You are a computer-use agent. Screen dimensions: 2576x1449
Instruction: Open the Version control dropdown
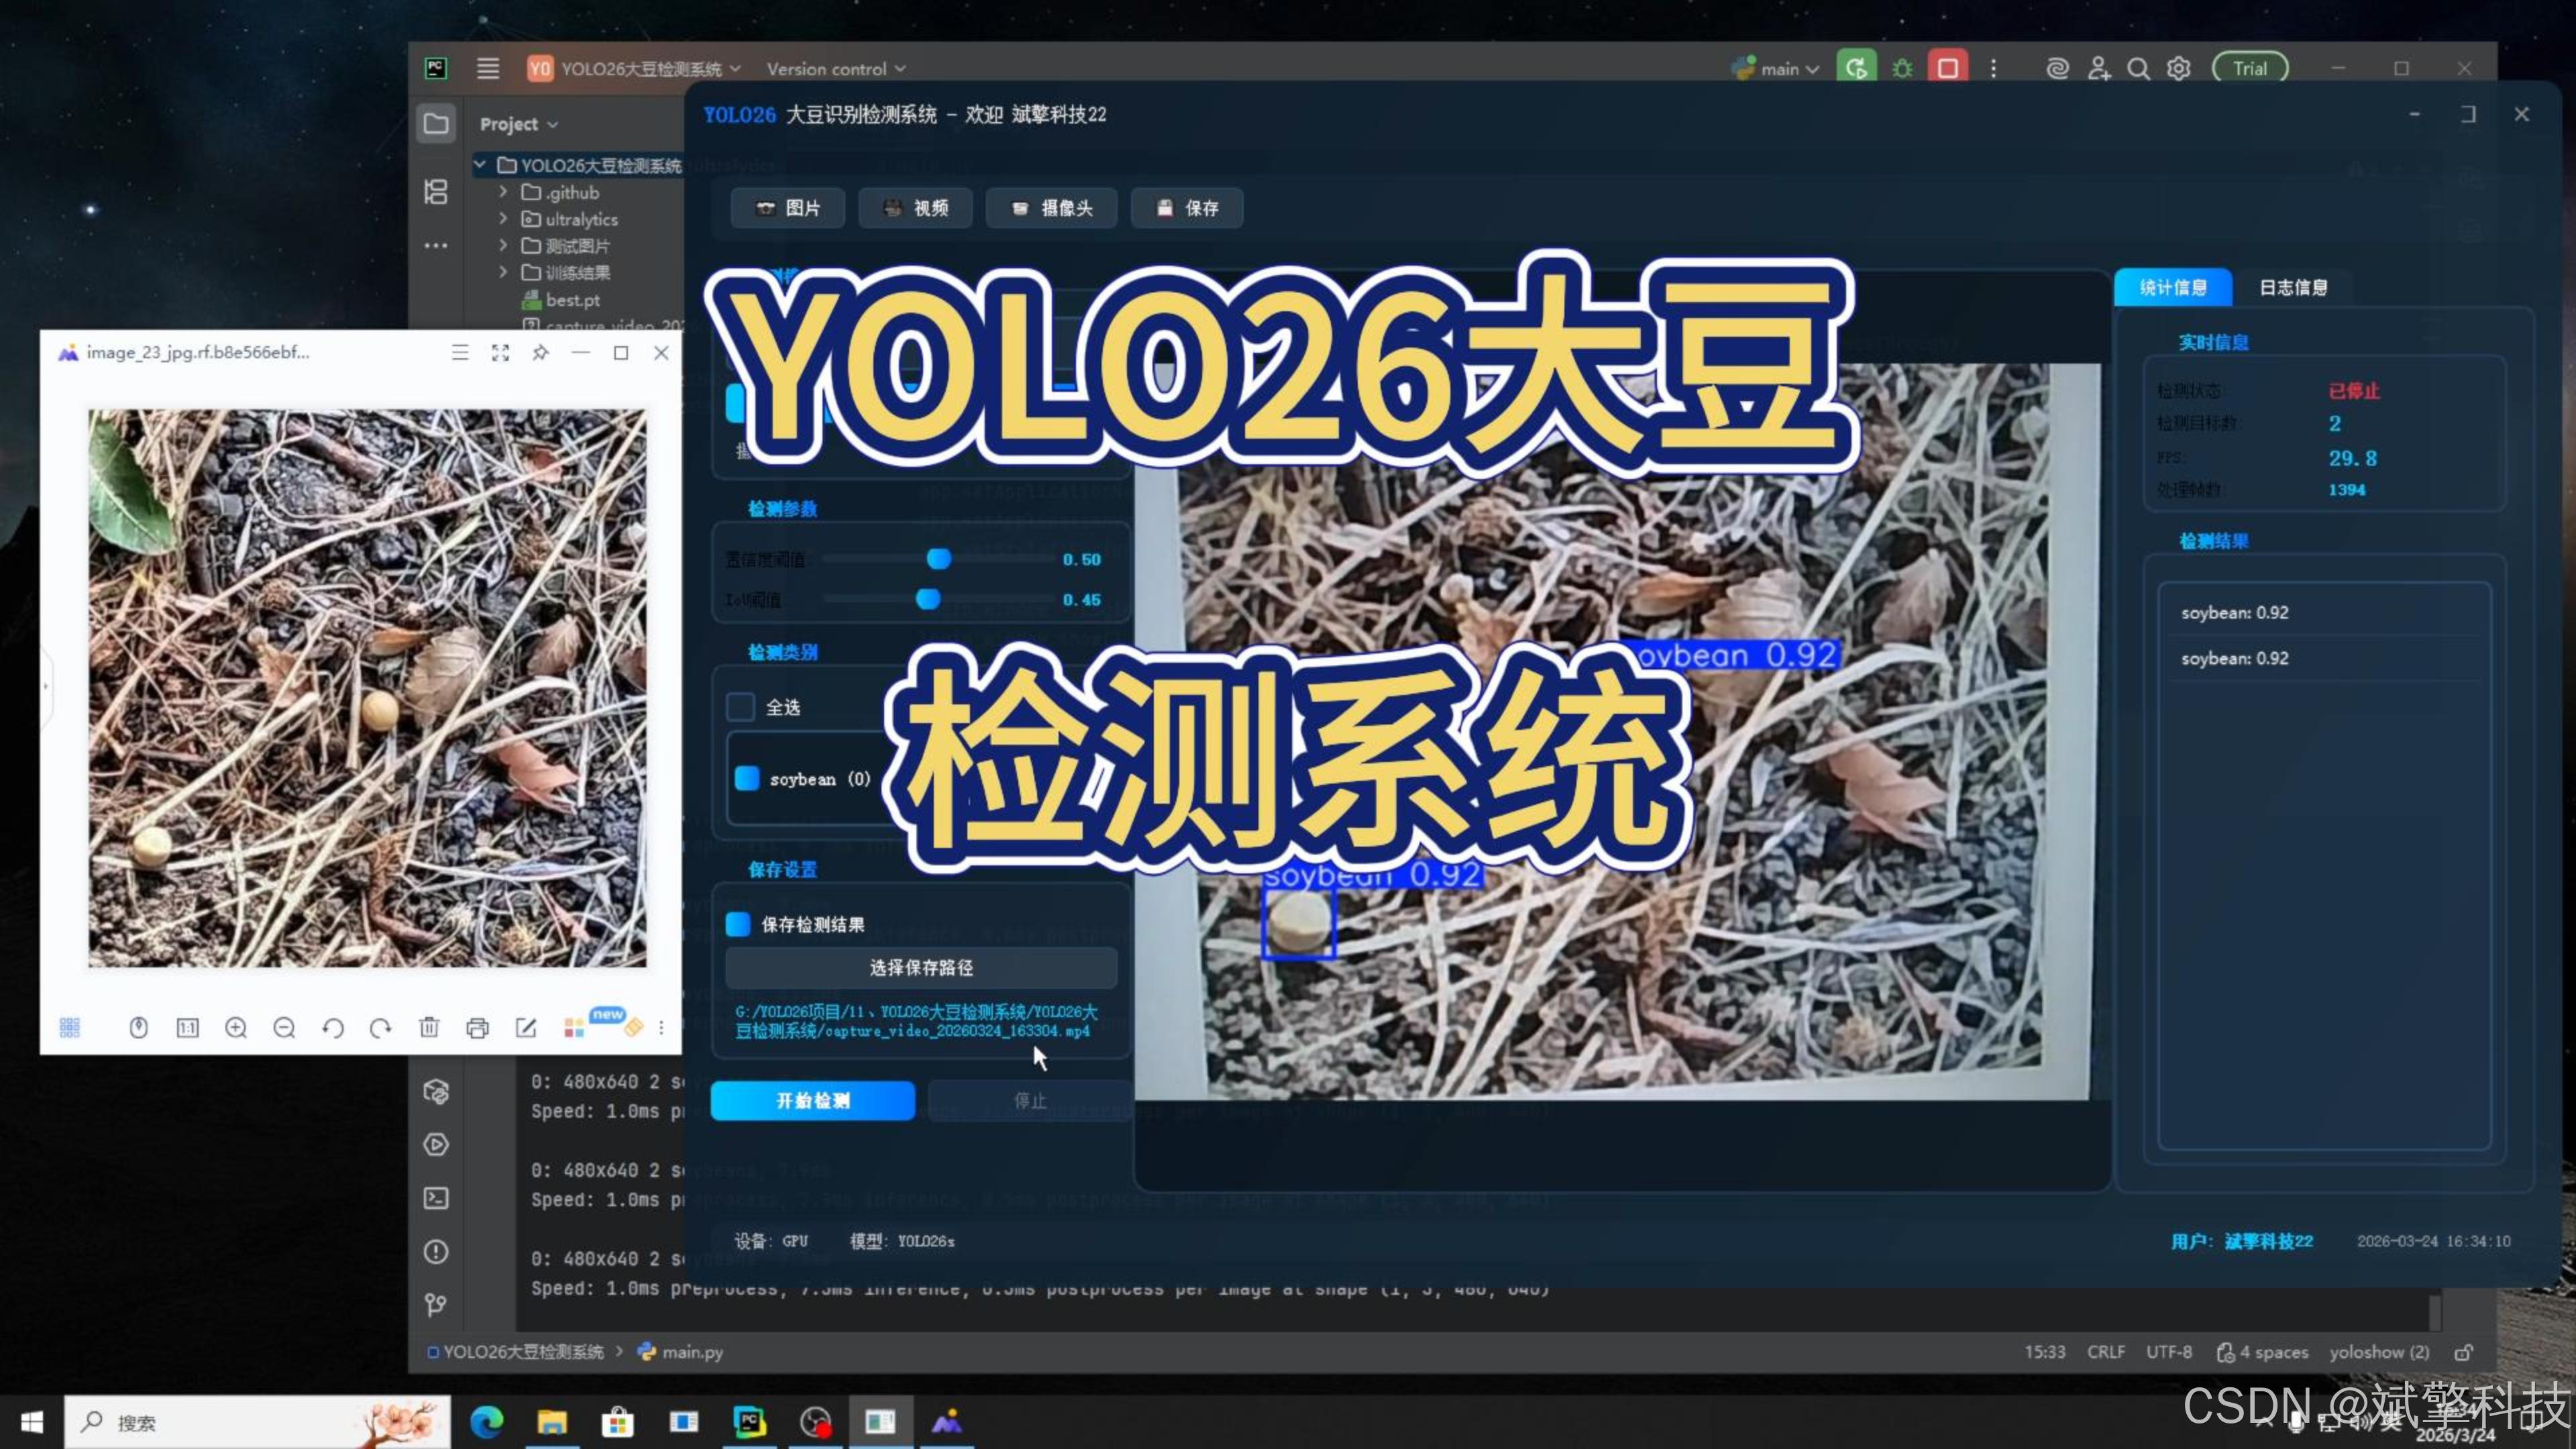(836, 69)
